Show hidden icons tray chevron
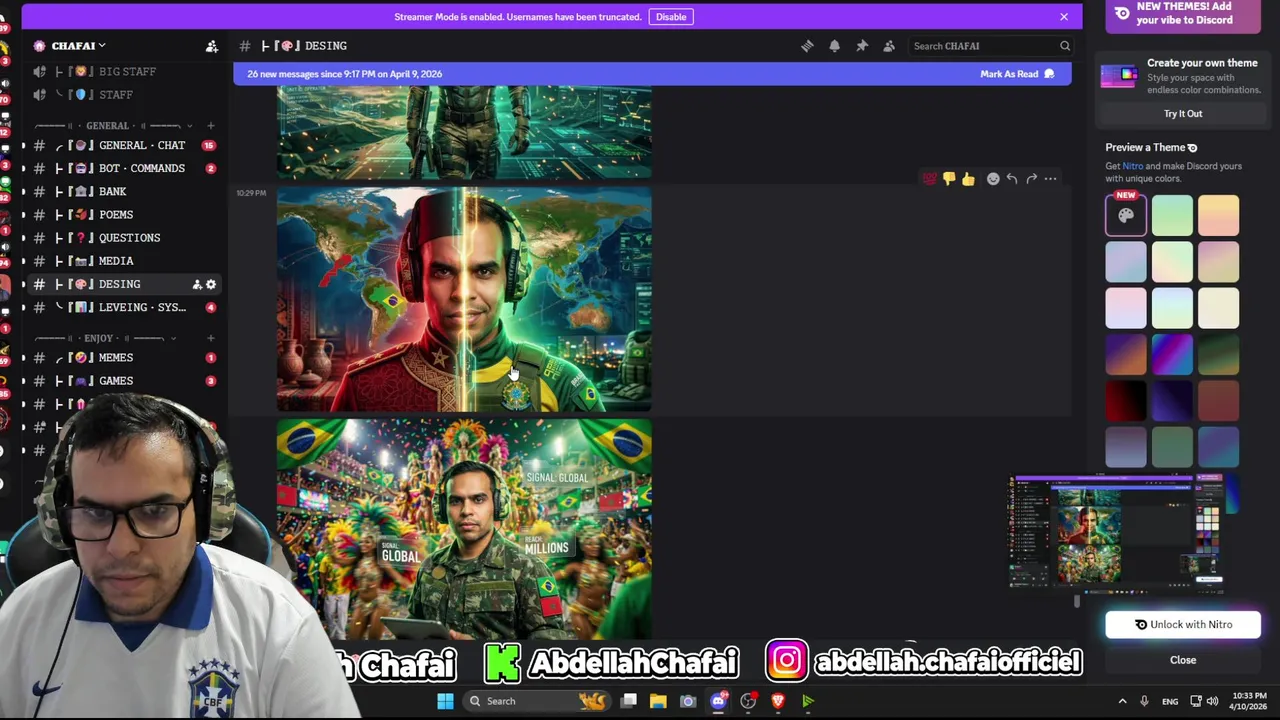 tap(1122, 701)
